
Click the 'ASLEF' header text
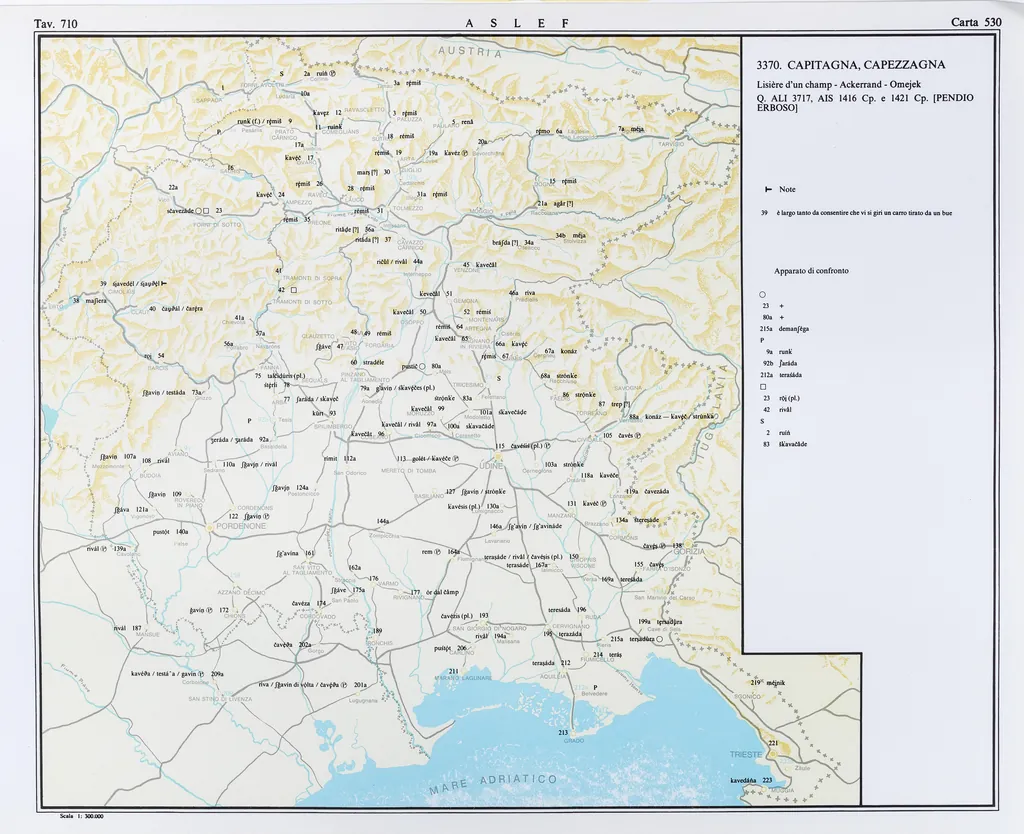[x=517, y=22]
